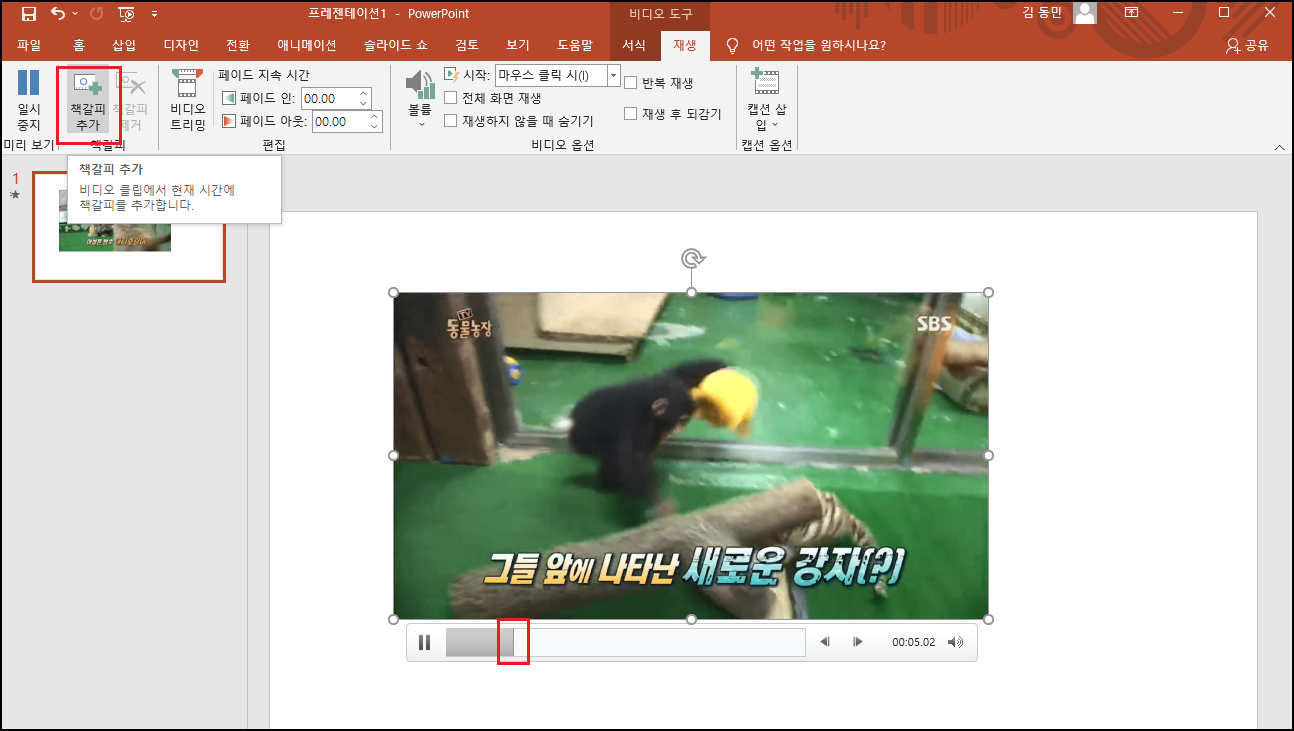Click the animation star icon beside slide 1
Image resolution: width=1294 pixels, height=731 pixels.
(15, 195)
